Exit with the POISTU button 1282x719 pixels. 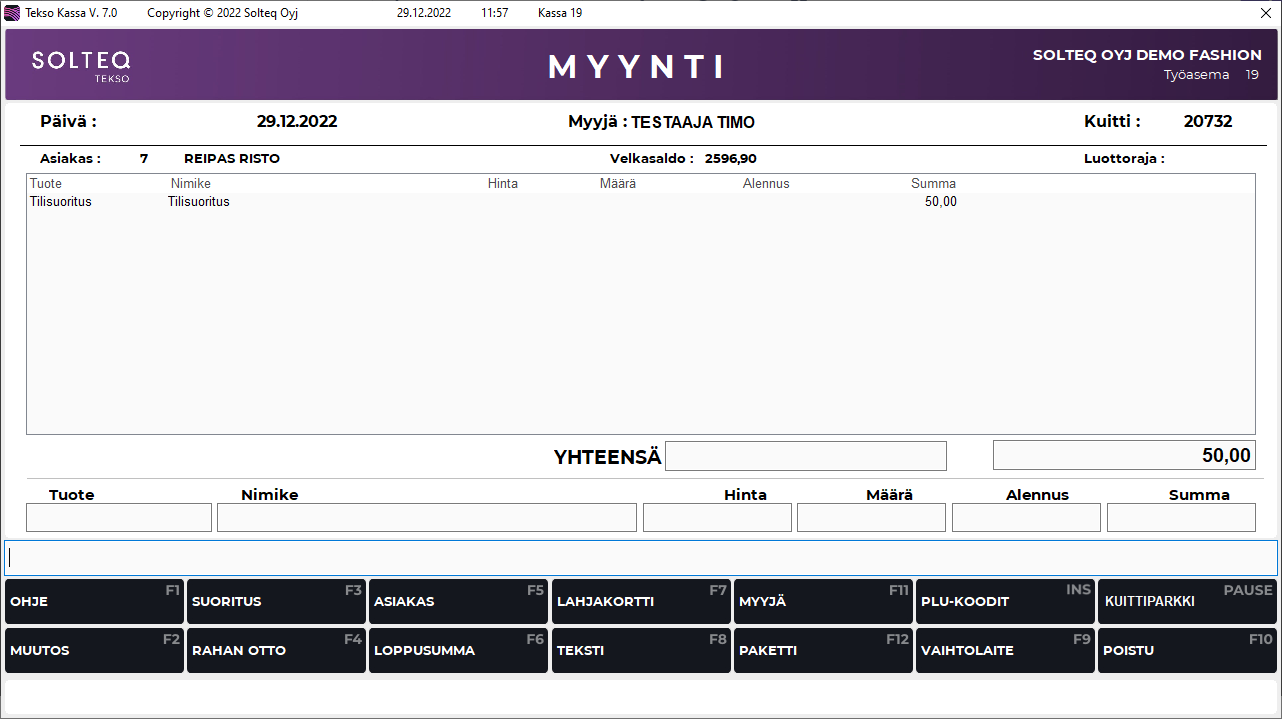pos(1187,651)
